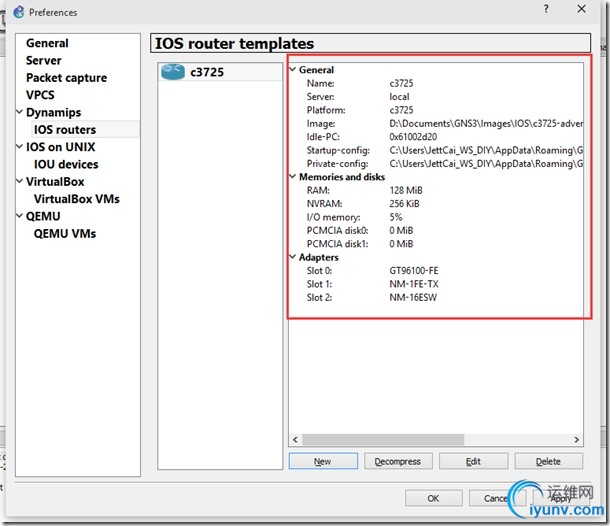The image size is (610, 526).
Task: Click the Image path value
Action: (486, 124)
